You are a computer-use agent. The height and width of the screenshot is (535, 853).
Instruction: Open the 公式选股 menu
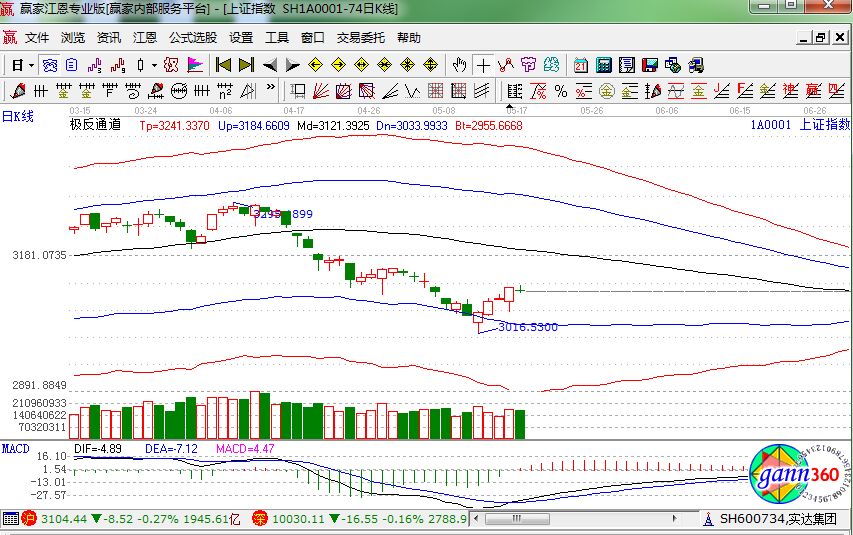coord(192,38)
